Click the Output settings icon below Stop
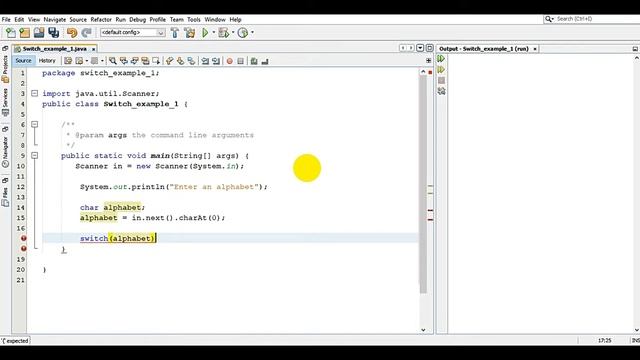 click(441, 91)
